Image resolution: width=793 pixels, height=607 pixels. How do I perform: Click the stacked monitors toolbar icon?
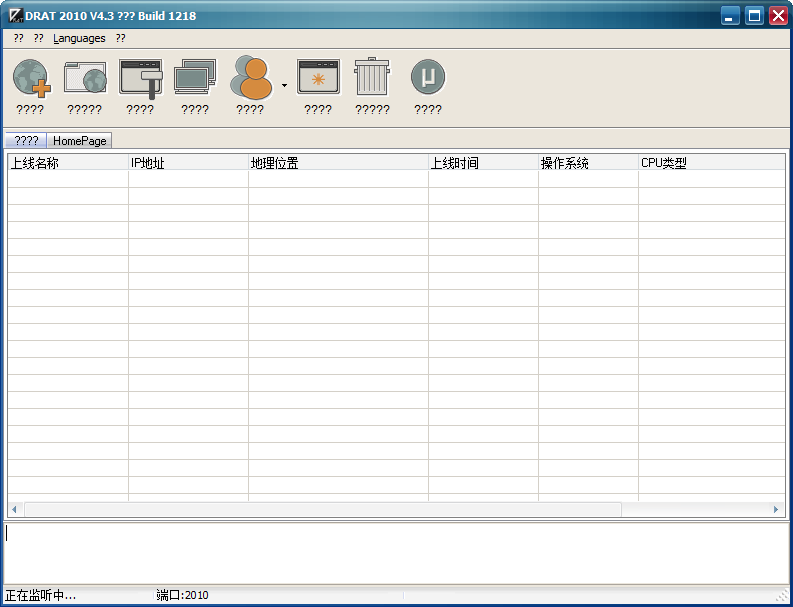click(x=195, y=78)
